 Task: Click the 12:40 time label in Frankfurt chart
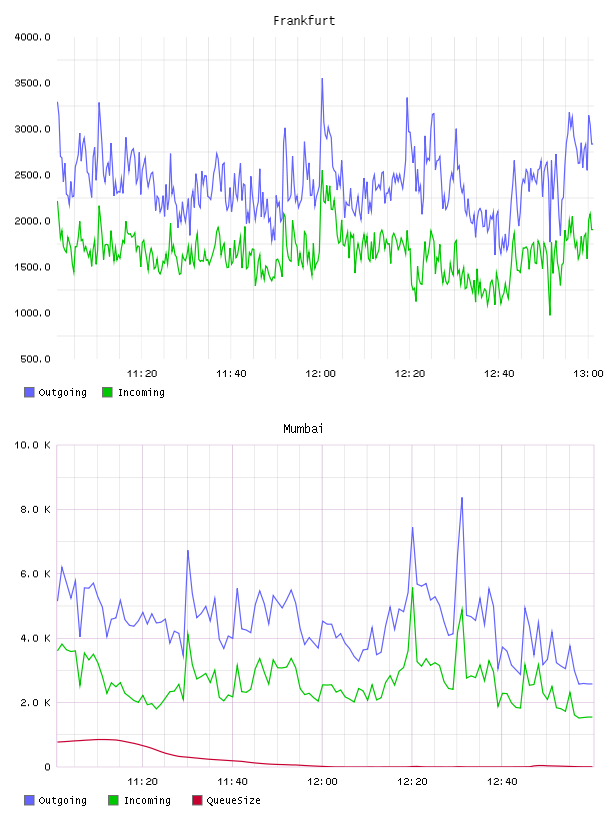pyautogui.click(x=499, y=374)
